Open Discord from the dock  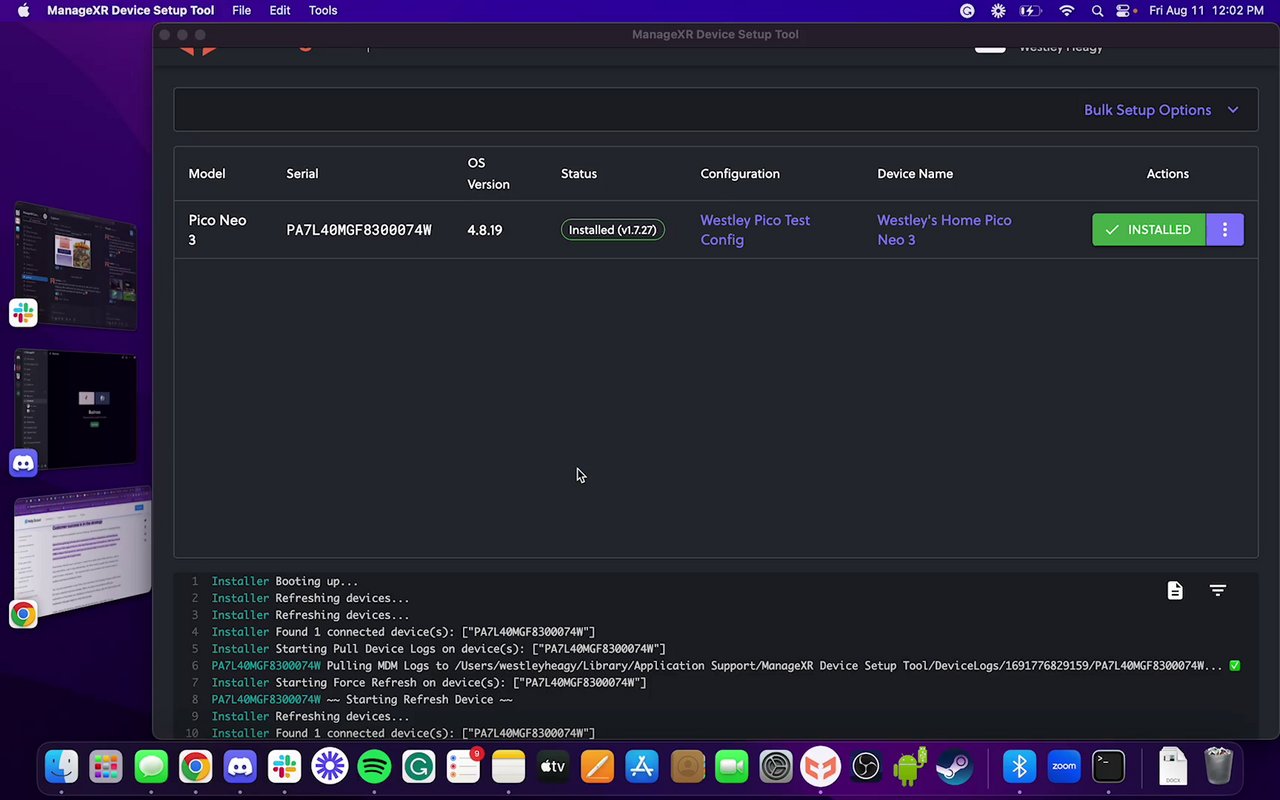240,767
